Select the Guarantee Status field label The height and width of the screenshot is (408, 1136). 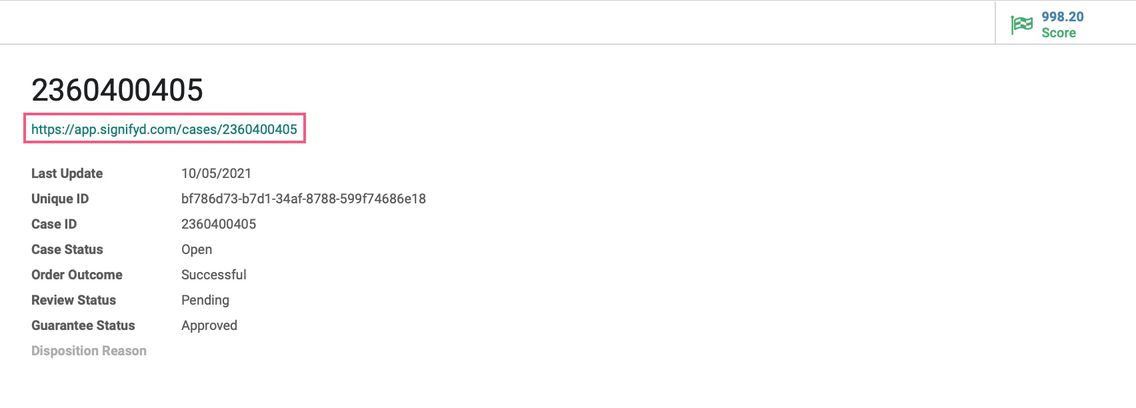point(83,325)
